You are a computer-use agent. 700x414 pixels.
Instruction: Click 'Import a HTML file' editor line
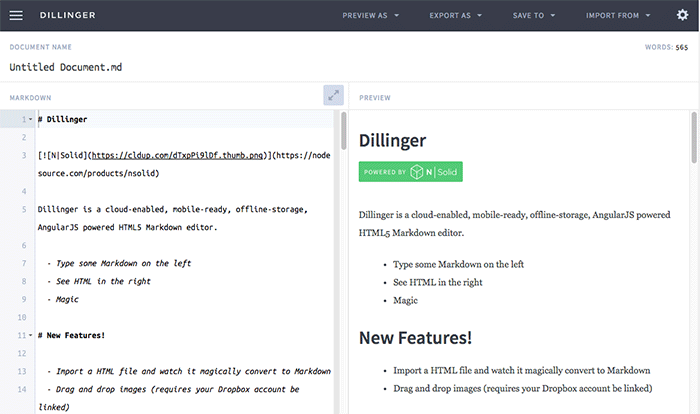[189, 372]
